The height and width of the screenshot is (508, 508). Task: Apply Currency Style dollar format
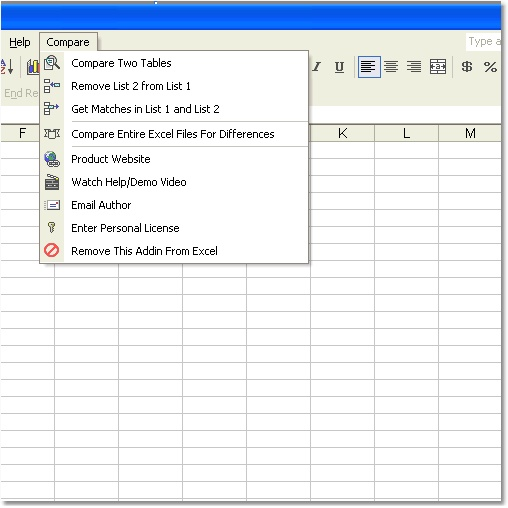[x=467, y=67]
